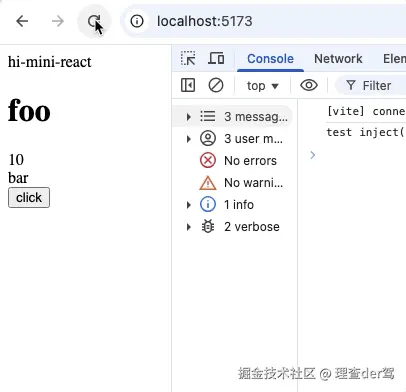
Task: Click the console Filter field
Action: pyautogui.click(x=371, y=86)
